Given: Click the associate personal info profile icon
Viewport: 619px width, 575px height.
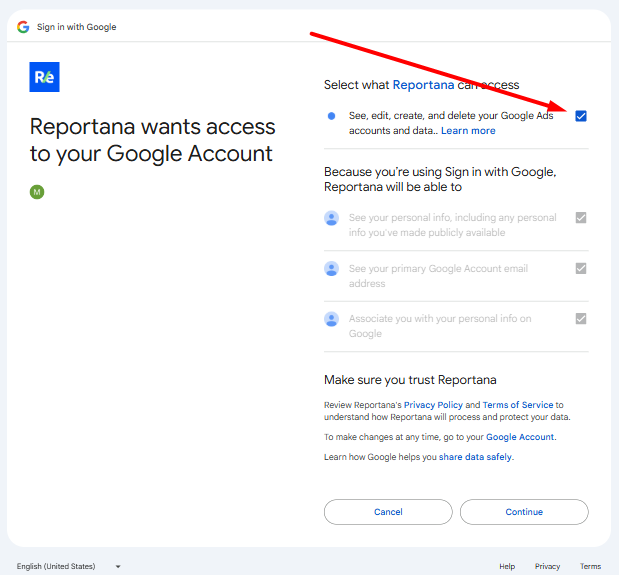Looking at the screenshot, I should click(332, 319).
